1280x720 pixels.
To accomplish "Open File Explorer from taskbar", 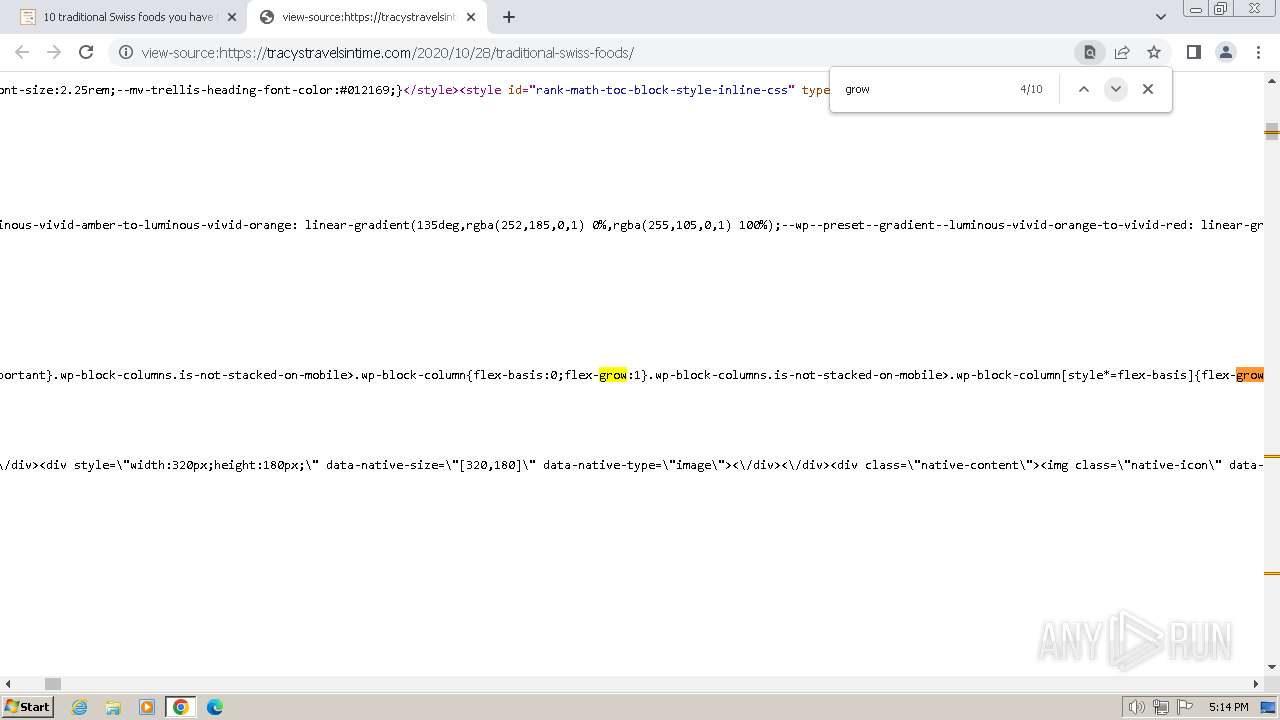I will (113, 707).
